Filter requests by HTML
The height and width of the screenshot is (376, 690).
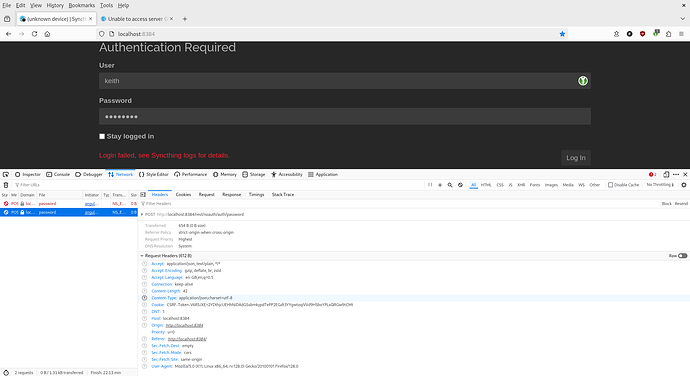point(486,185)
